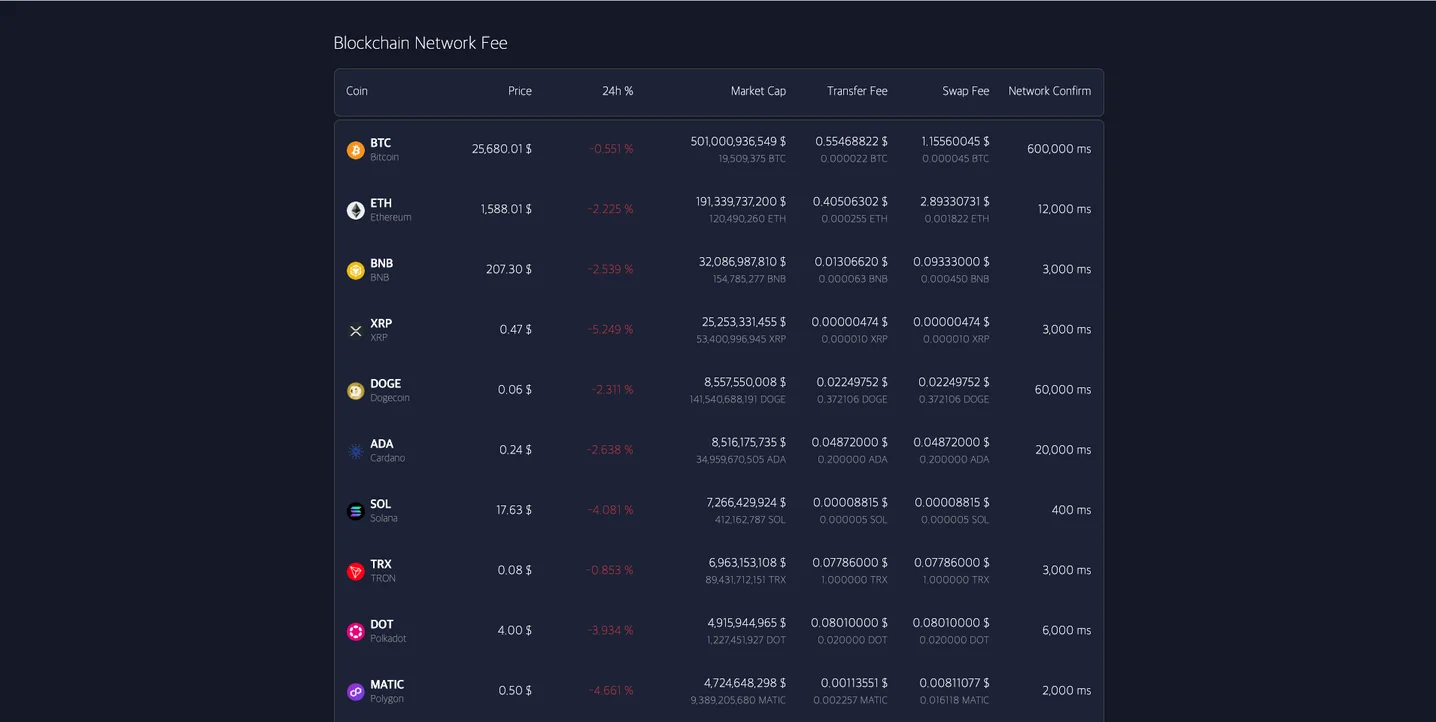Sort by the Swap Fee column header
1436x722 pixels.
[966, 91]
